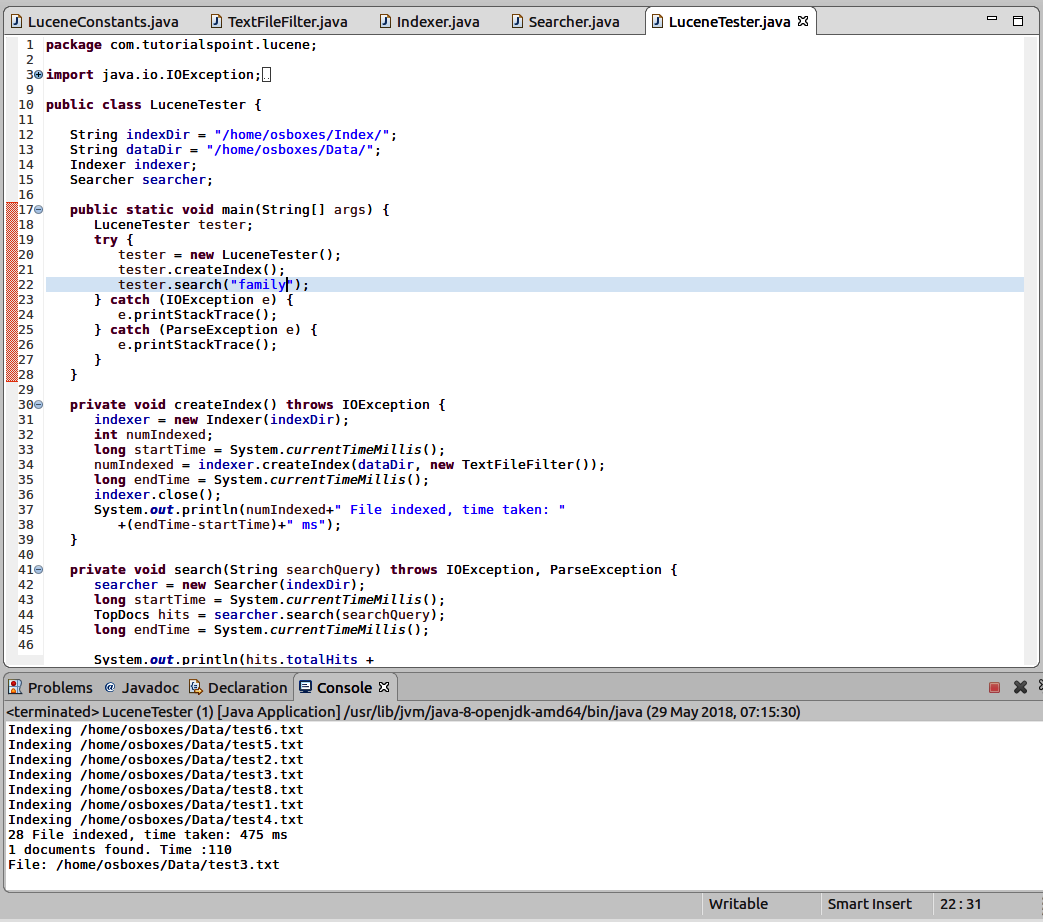Image resolution: width=1043 pixels, height=922 pixels.
Task: Close the LuceneTester.java editor tab
Action: [802, 22]
